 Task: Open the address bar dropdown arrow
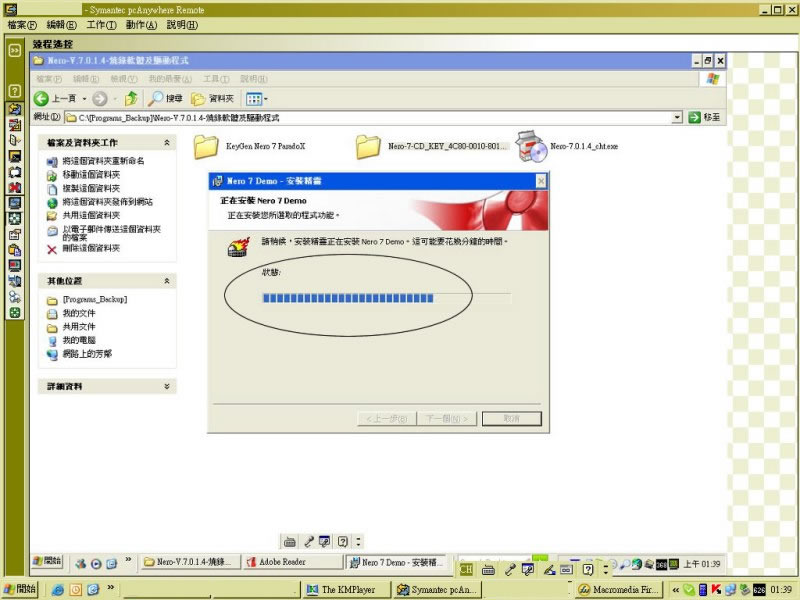coord(677,118)
